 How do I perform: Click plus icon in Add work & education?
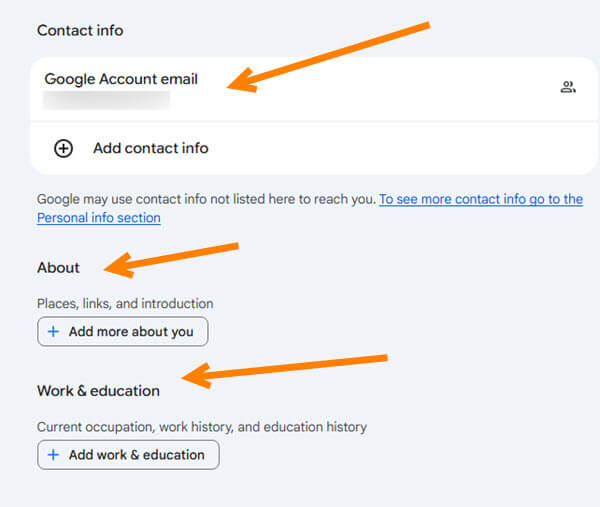[x=54, y=454]
